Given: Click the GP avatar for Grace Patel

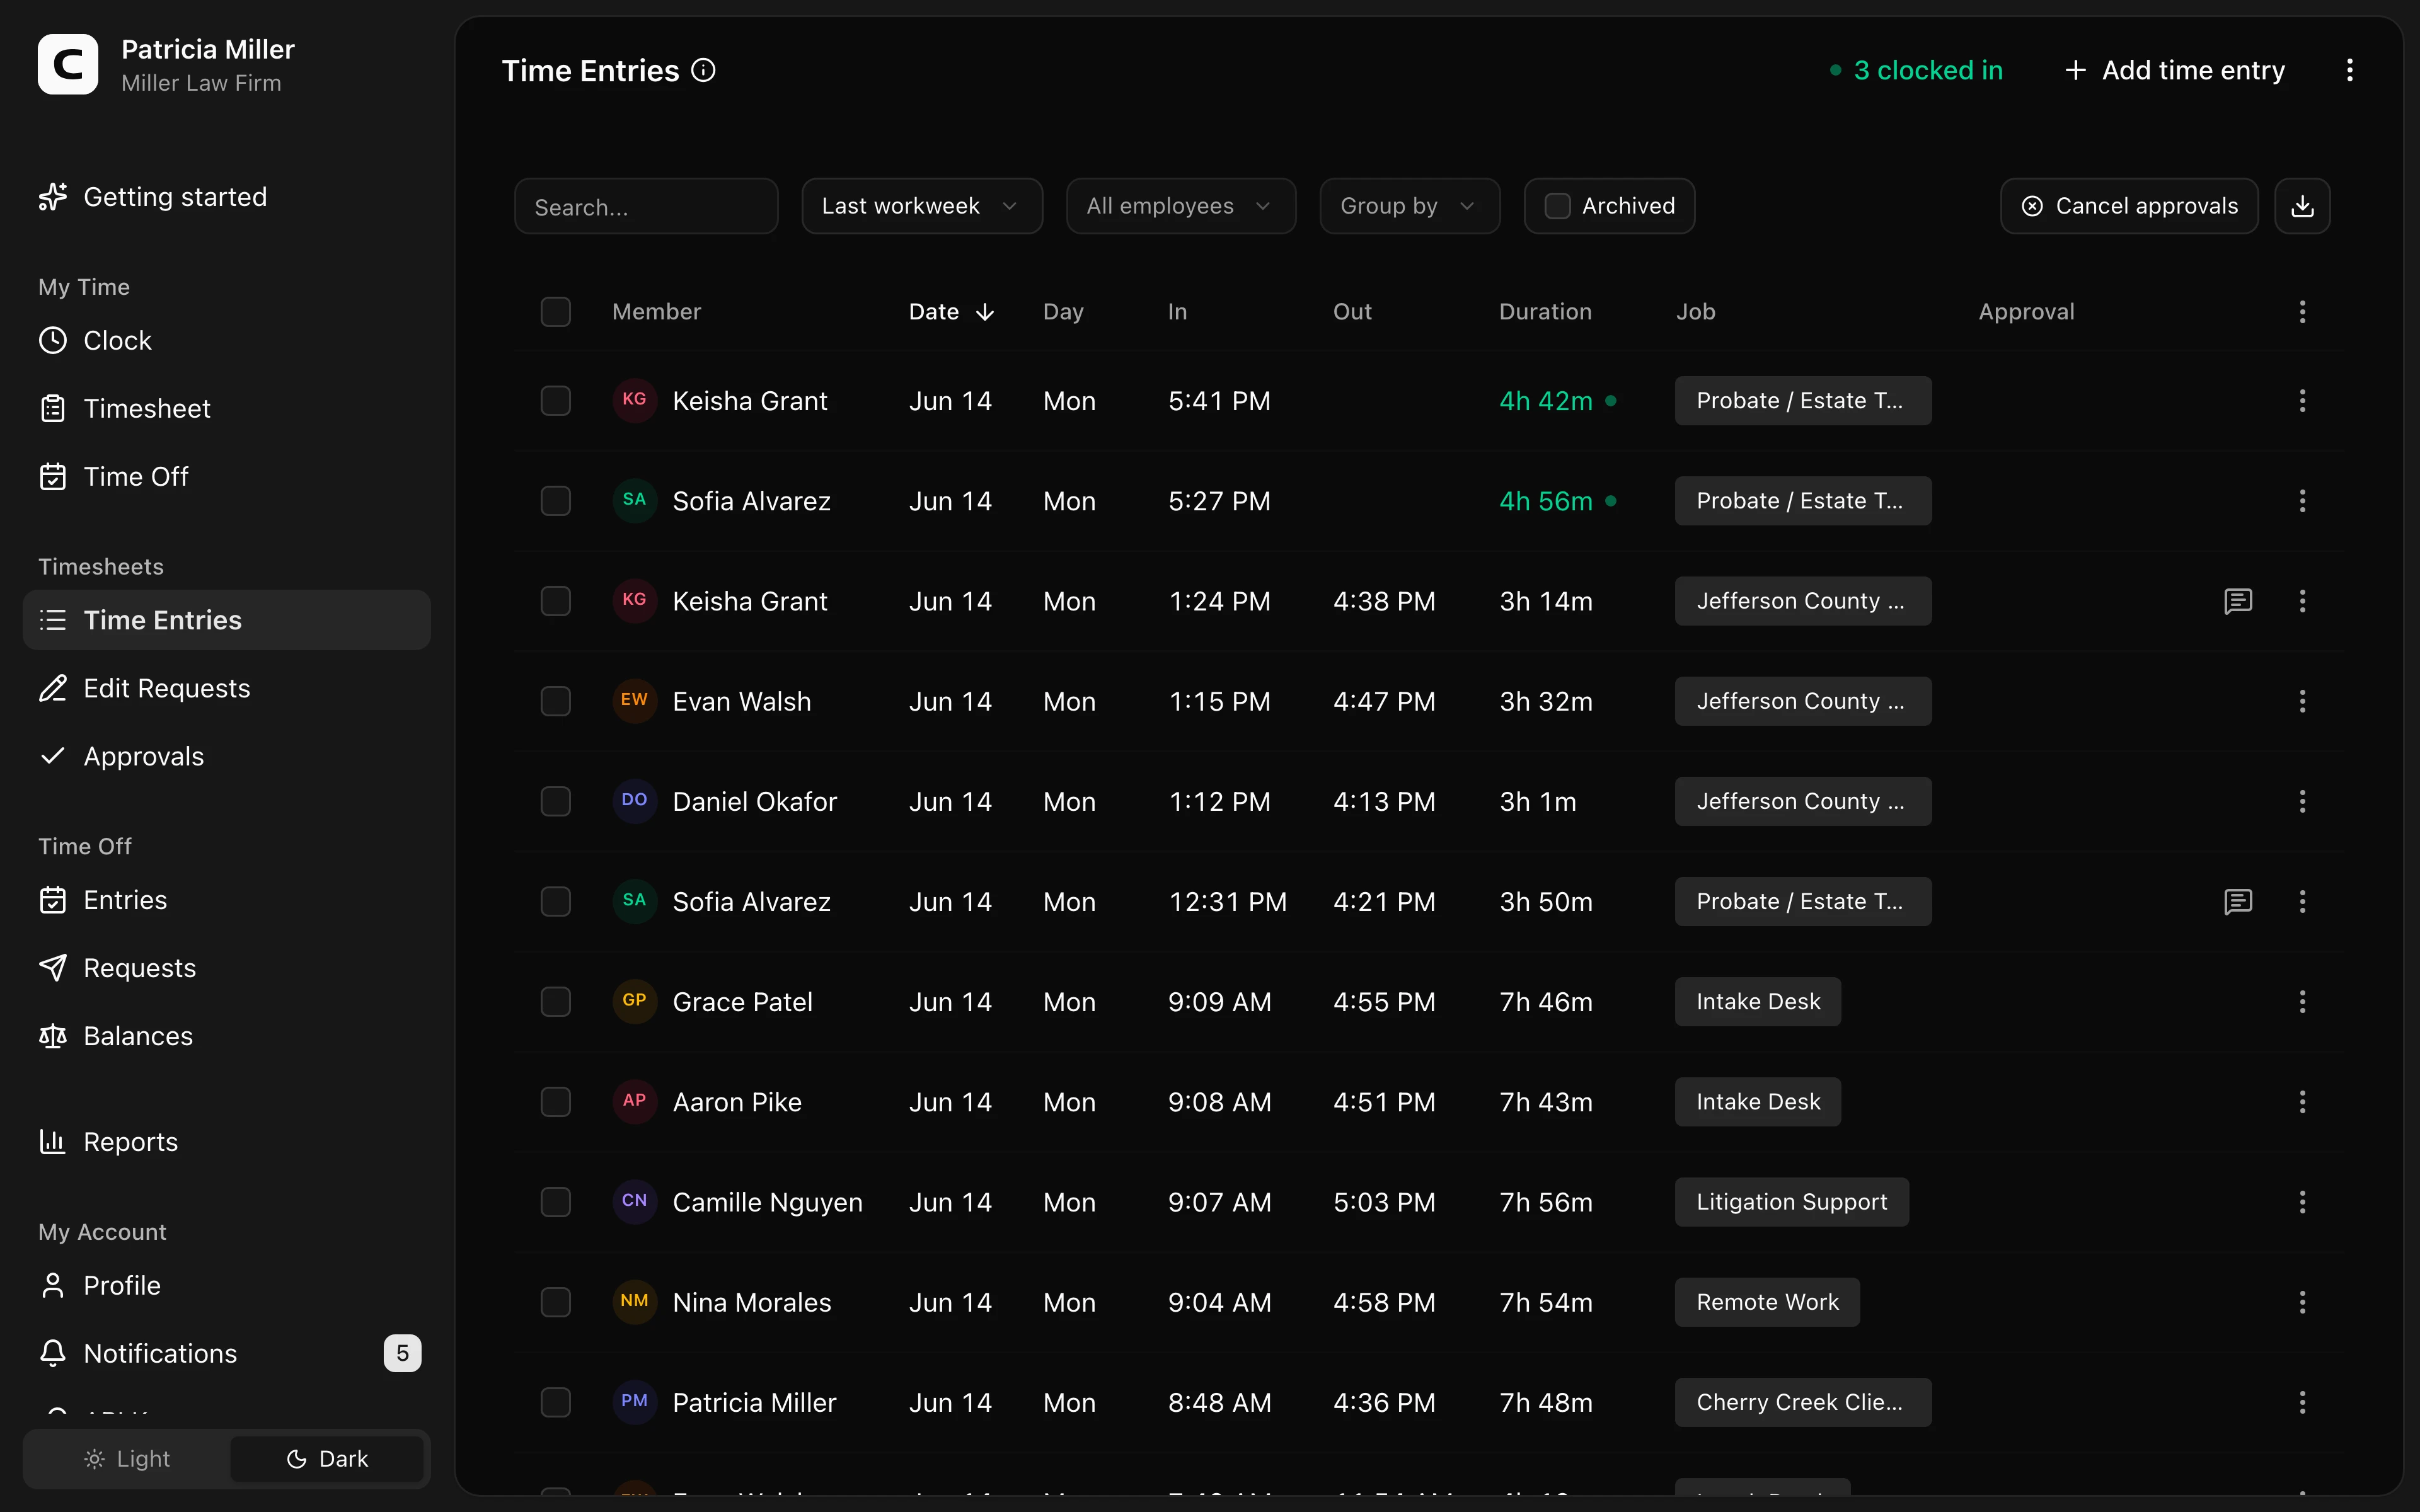Looking at the screenshot, I should [634, 1001].
